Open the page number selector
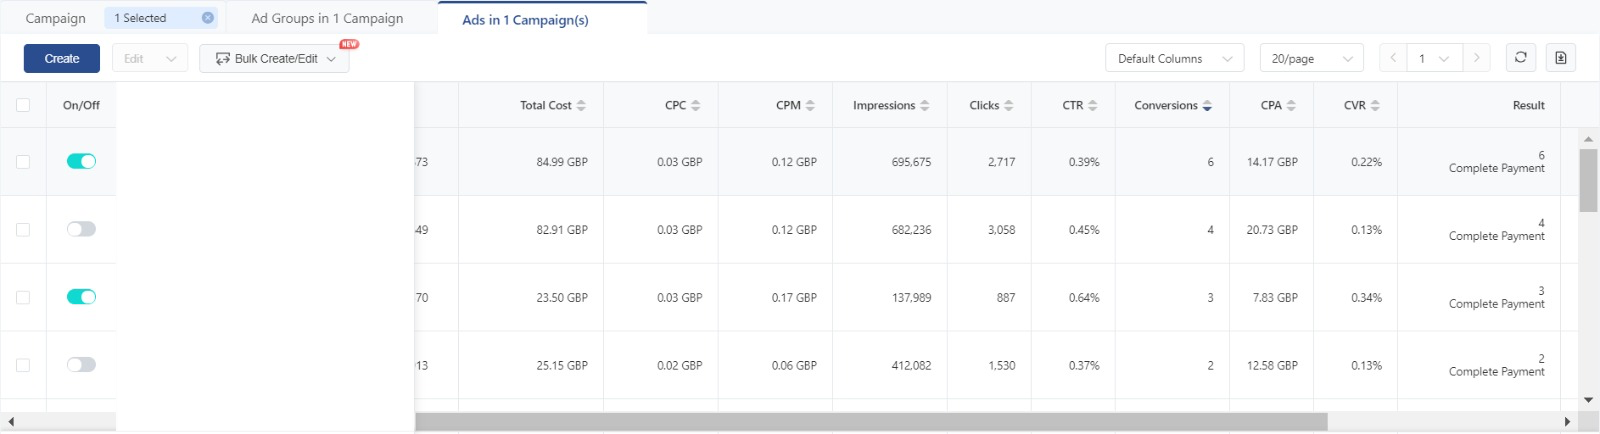 pos(1433,59)
